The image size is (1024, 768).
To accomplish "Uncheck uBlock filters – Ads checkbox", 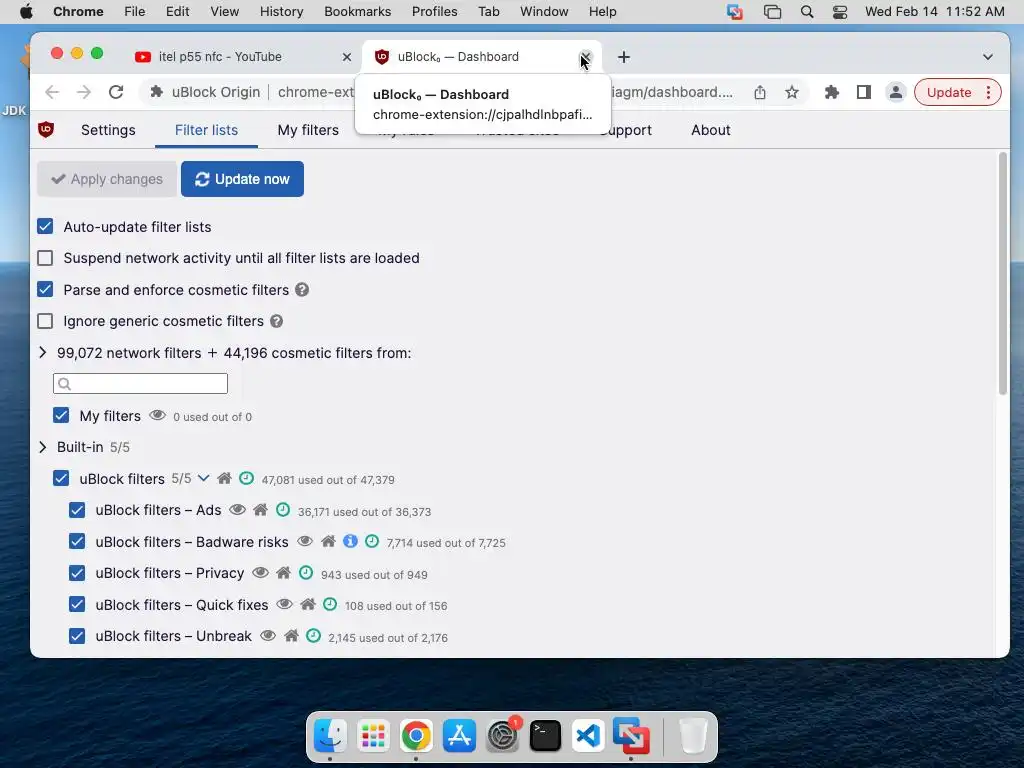I will click(76, 509).
